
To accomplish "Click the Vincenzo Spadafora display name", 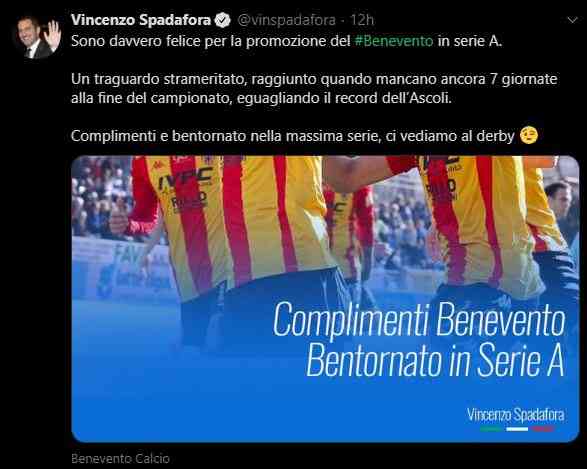I will 141,20.
